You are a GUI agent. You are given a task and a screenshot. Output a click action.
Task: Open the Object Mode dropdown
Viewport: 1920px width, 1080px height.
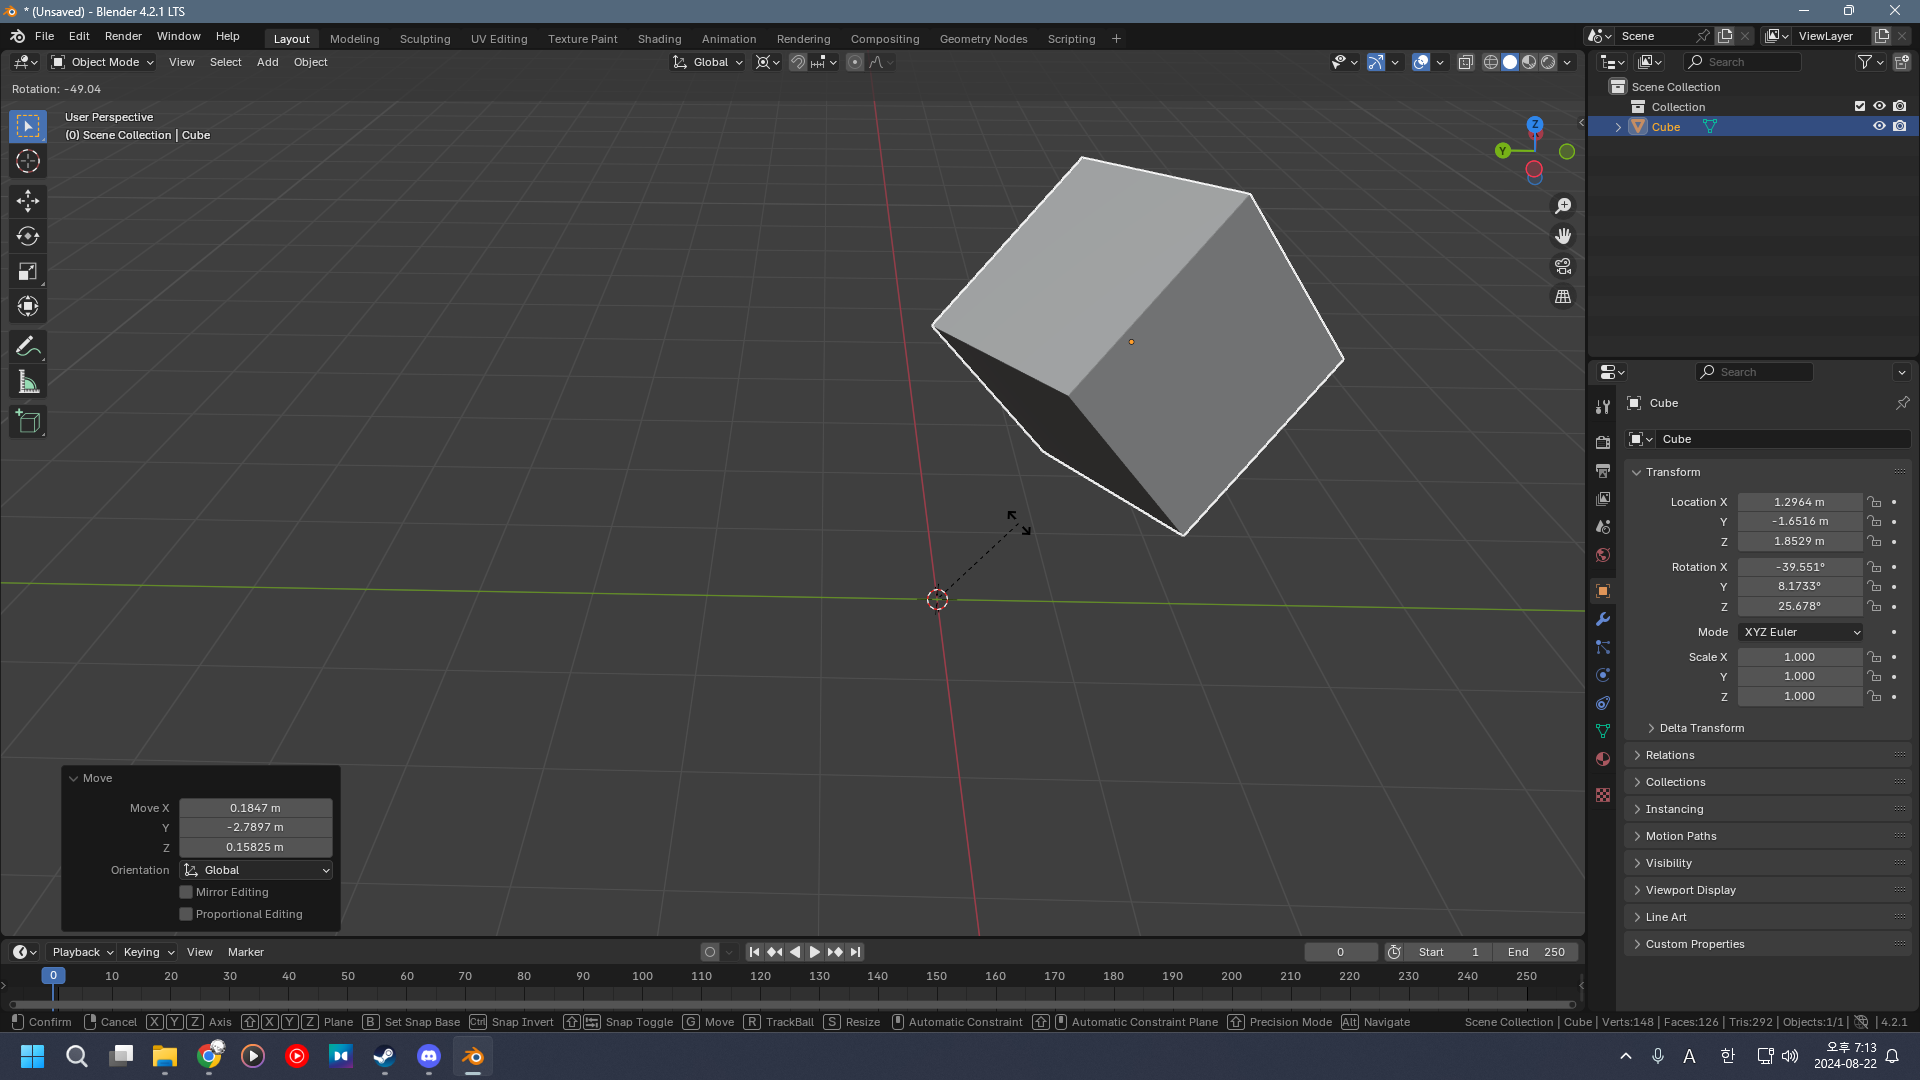click(104, 62)
